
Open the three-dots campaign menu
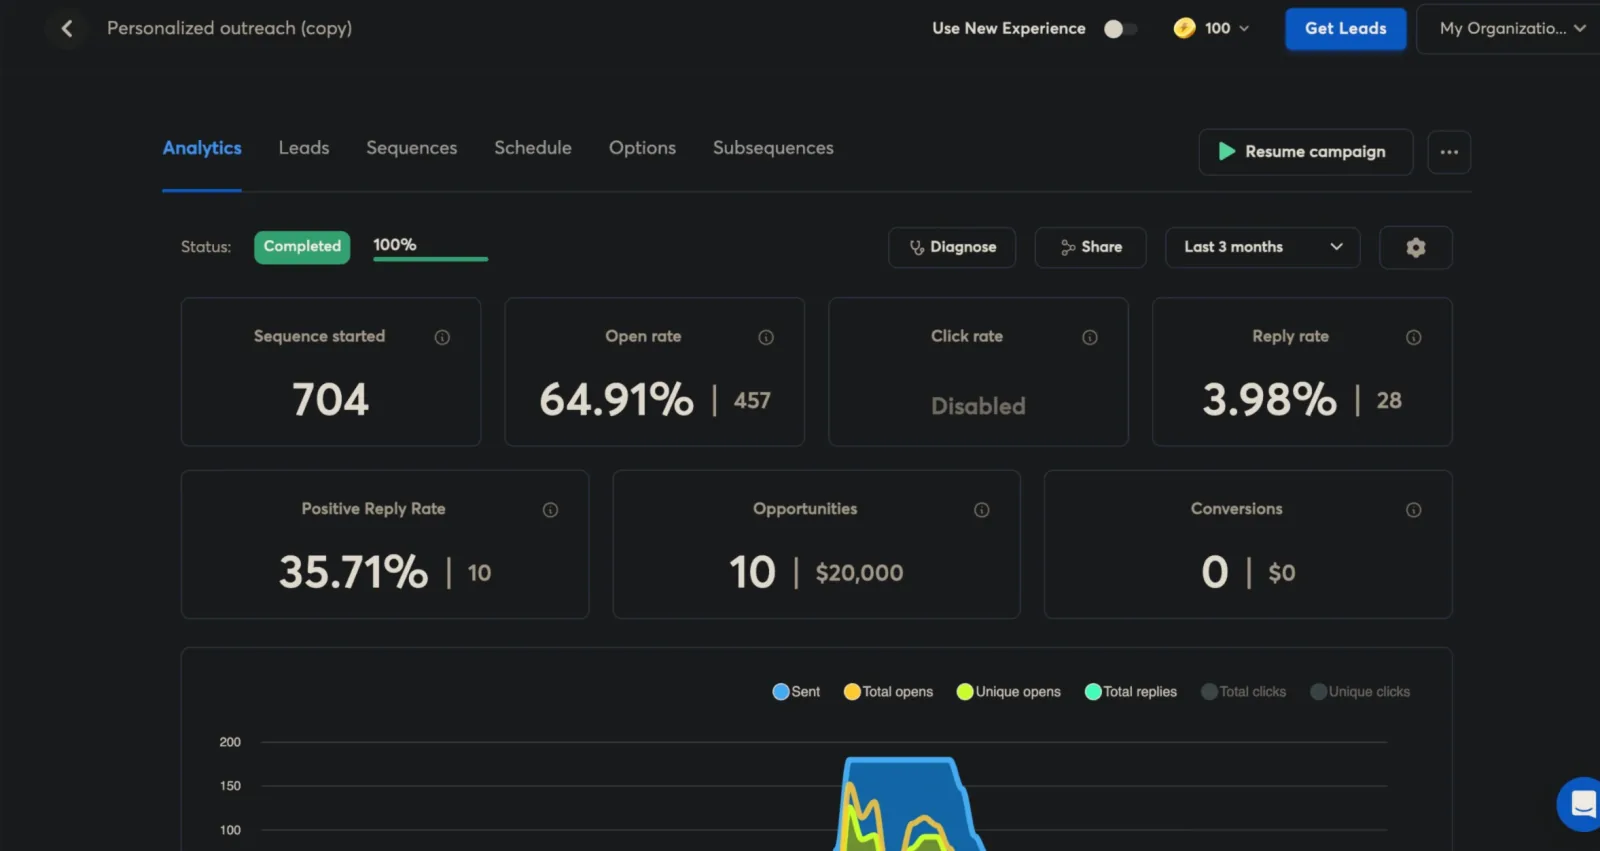pos(1449,152)
